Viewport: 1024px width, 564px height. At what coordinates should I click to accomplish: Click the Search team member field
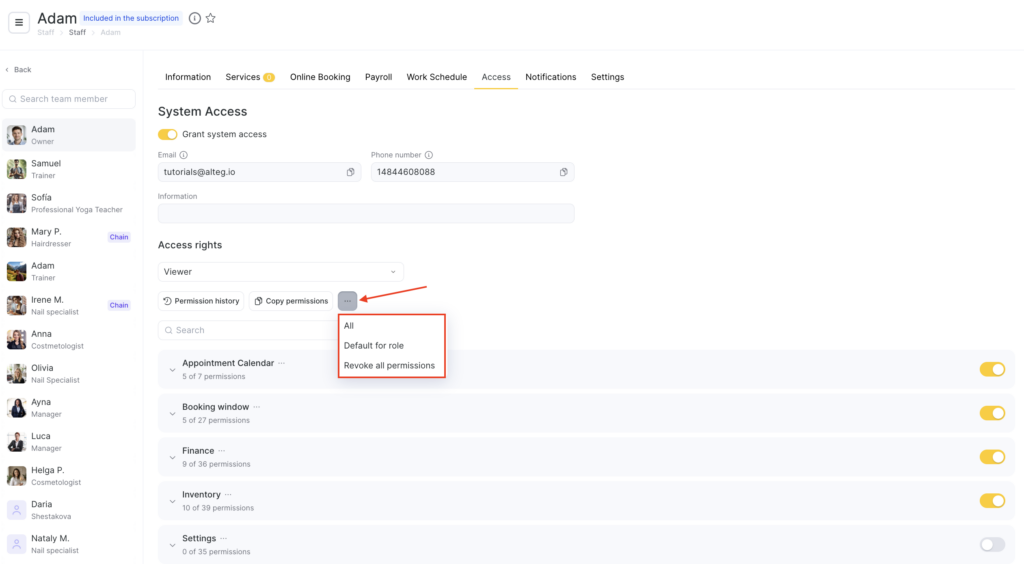pos(70,99)
